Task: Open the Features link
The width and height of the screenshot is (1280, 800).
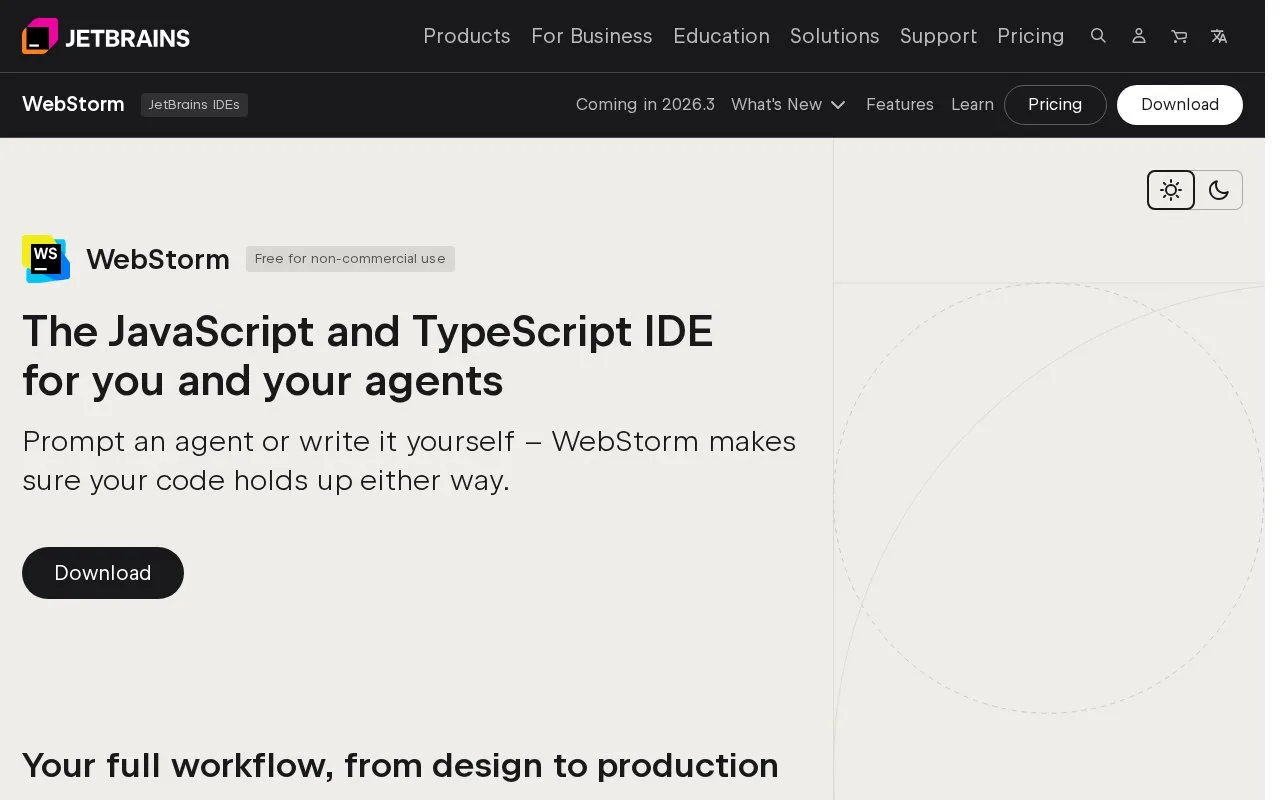Action: [x=900, y=105]
